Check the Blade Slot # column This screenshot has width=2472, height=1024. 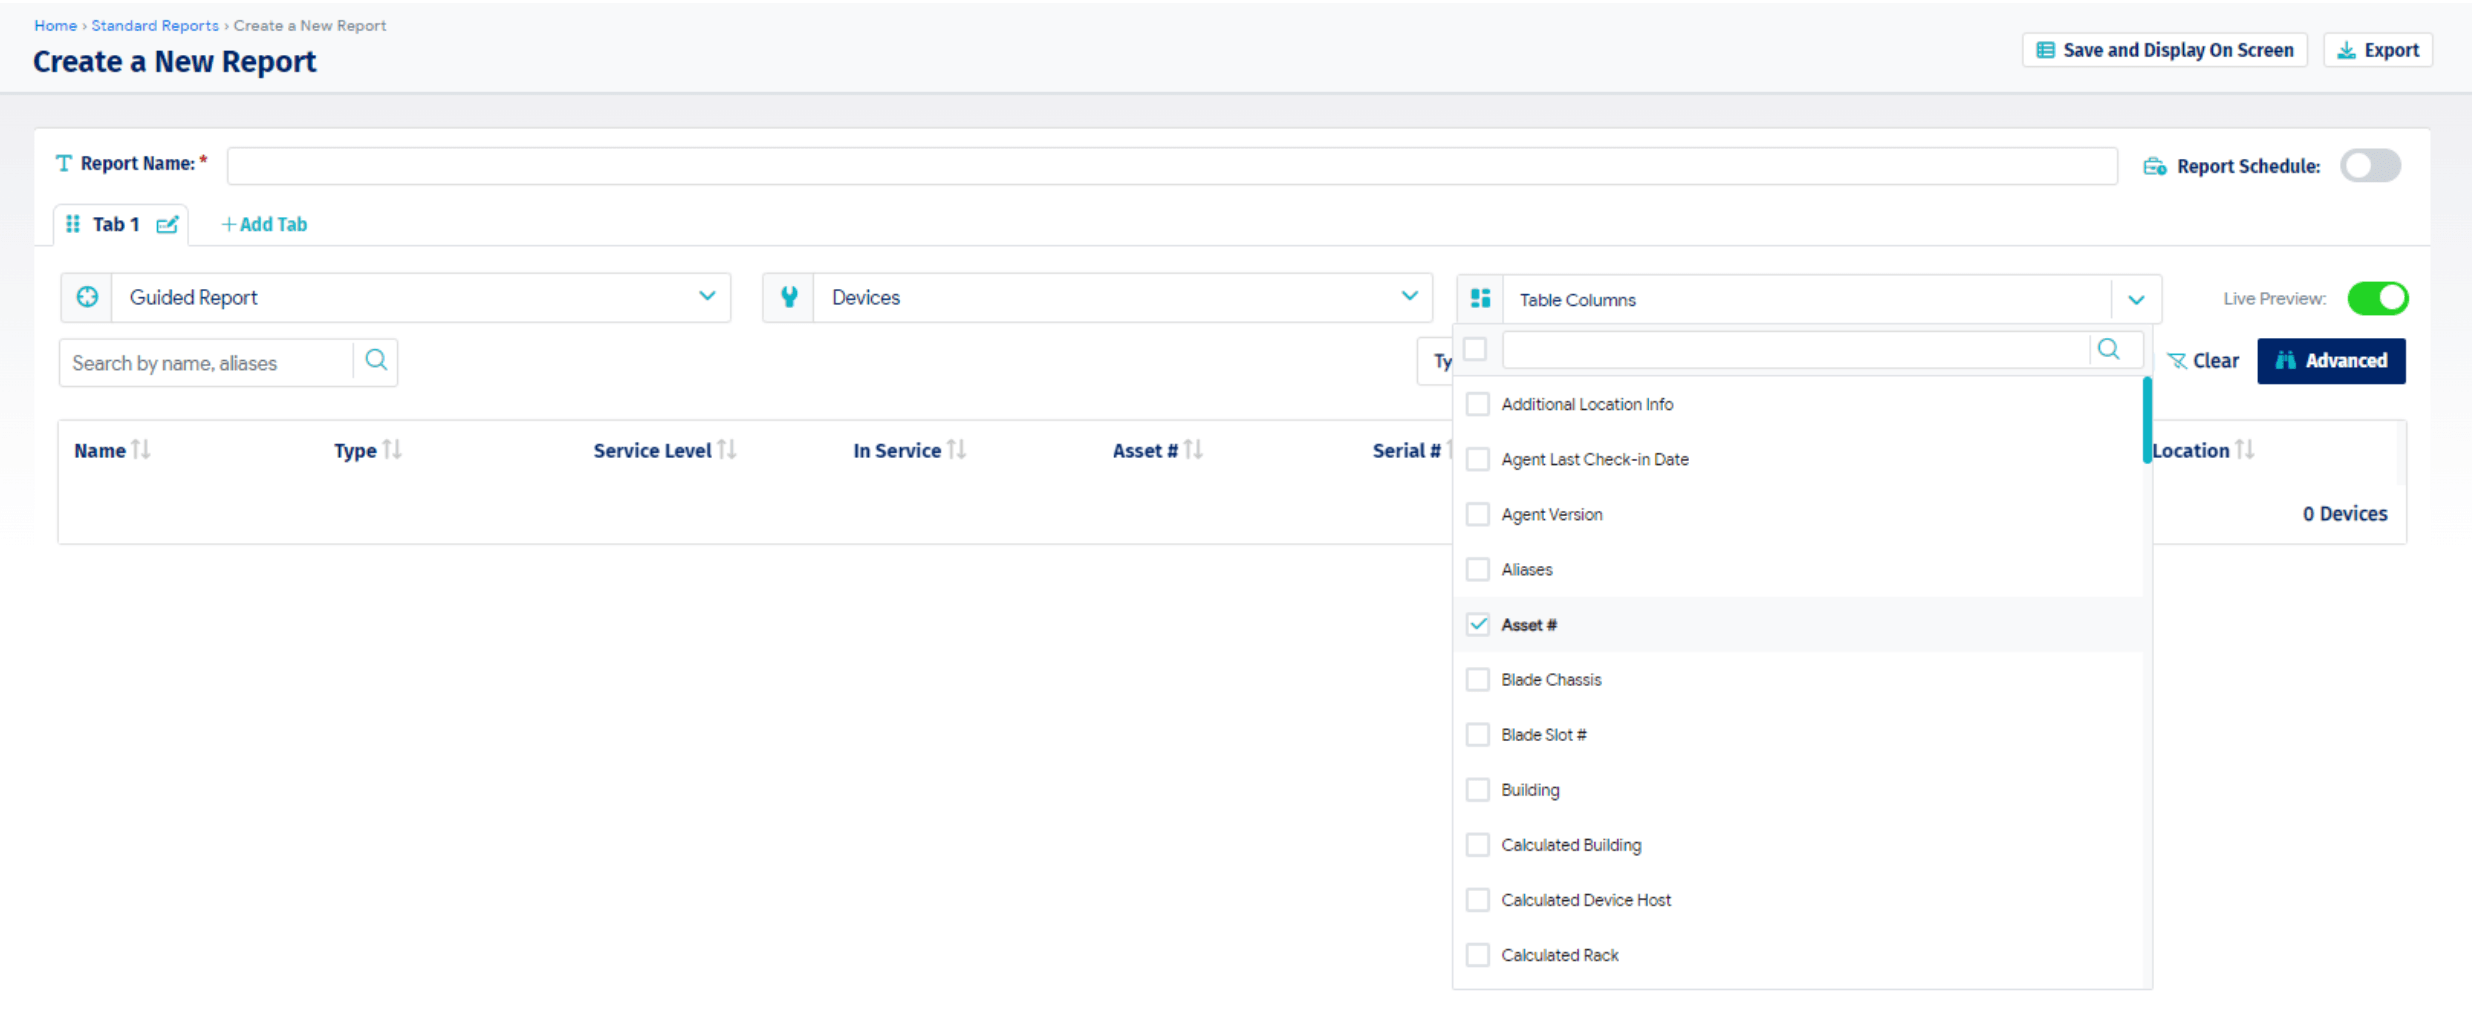[1477, 734]
